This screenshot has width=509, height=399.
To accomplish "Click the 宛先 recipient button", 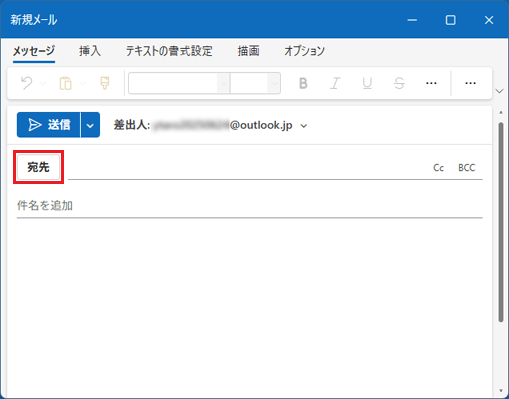I will [x=38, y=167].
